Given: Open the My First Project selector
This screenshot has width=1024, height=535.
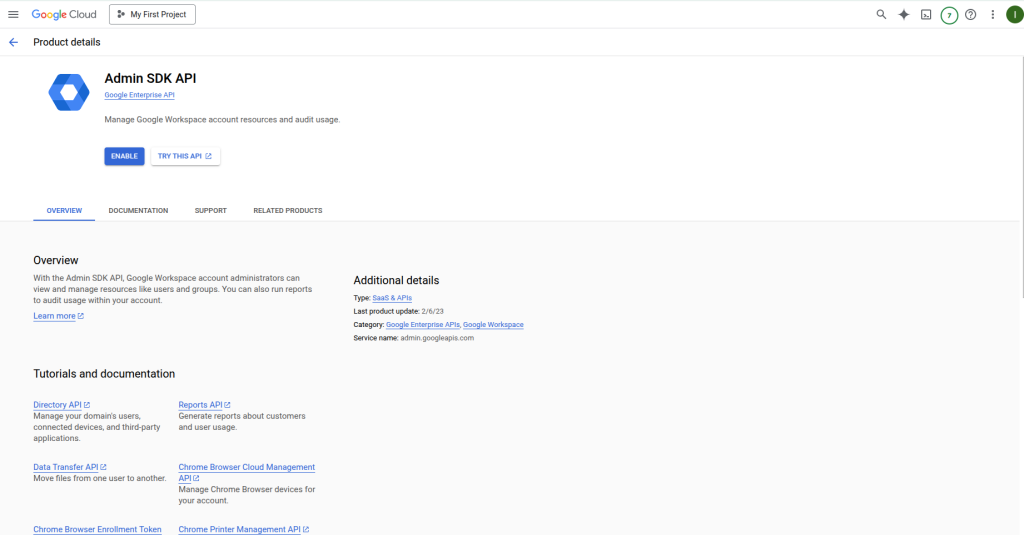Looking at the screenshot, I should [152, 14].
